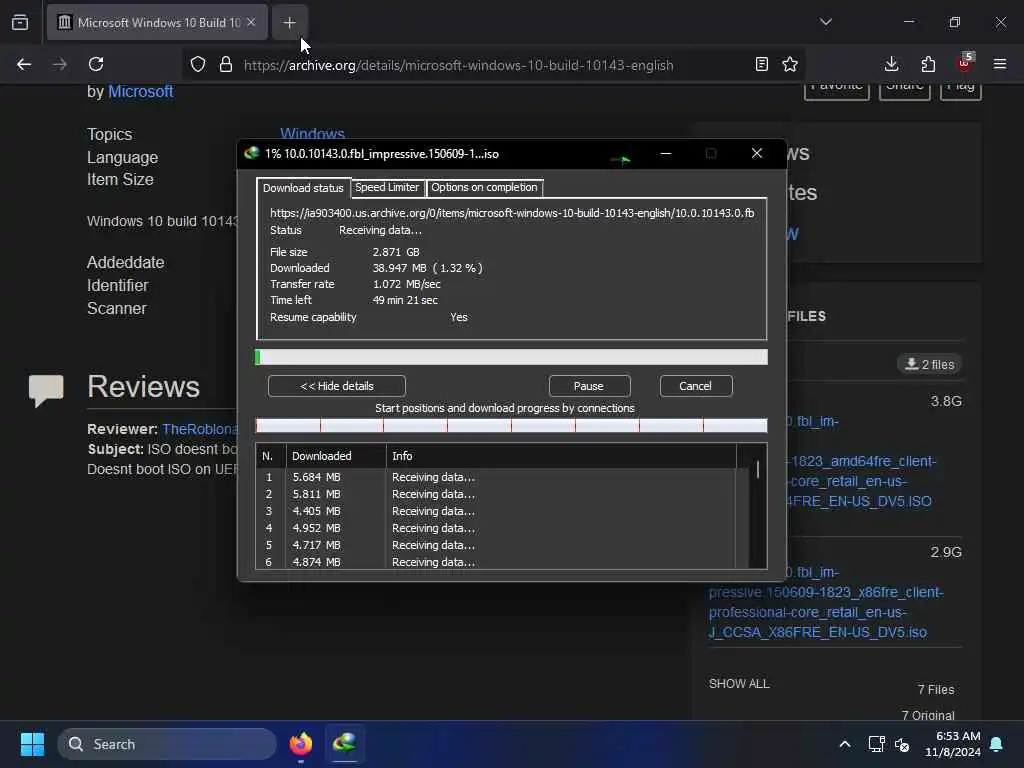Screen dimensions: 1024x768
Task: Minimize the IDM download dialog
Action: tap(665, 153)
